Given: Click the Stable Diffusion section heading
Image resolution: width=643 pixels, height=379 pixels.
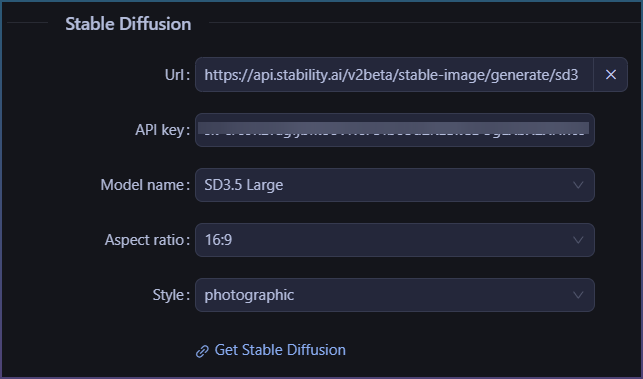Looking at the screenshot, I should pyautogui.click(x=128, y=24).
